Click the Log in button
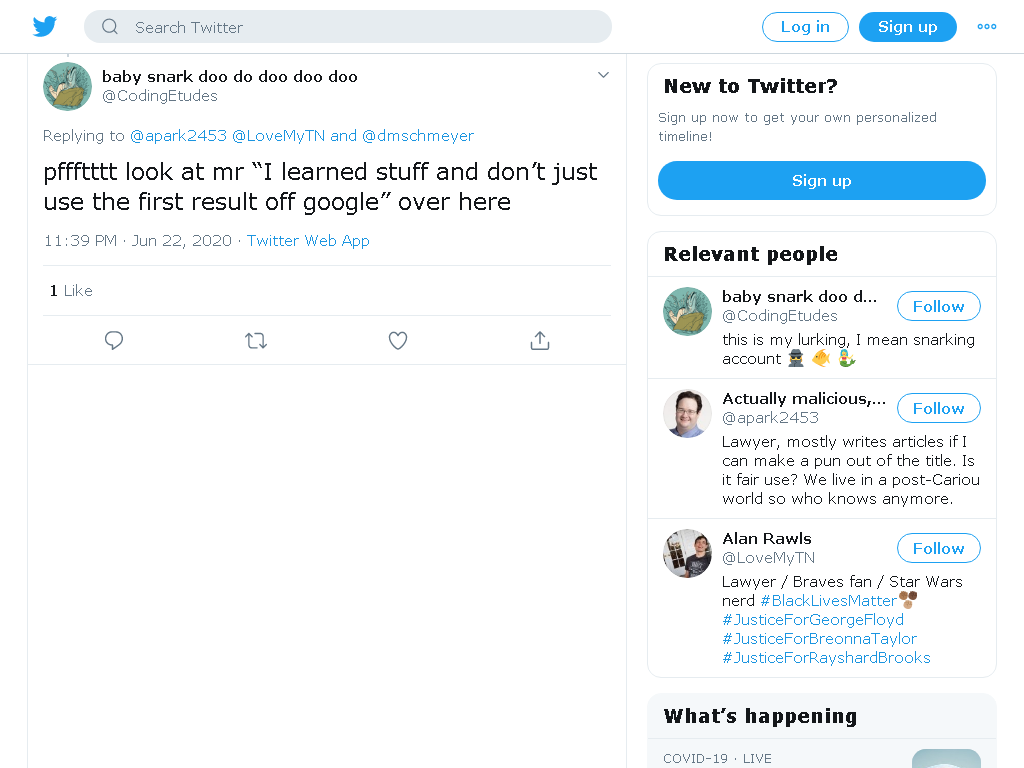The image size is (1024, 768). (805, 27)
